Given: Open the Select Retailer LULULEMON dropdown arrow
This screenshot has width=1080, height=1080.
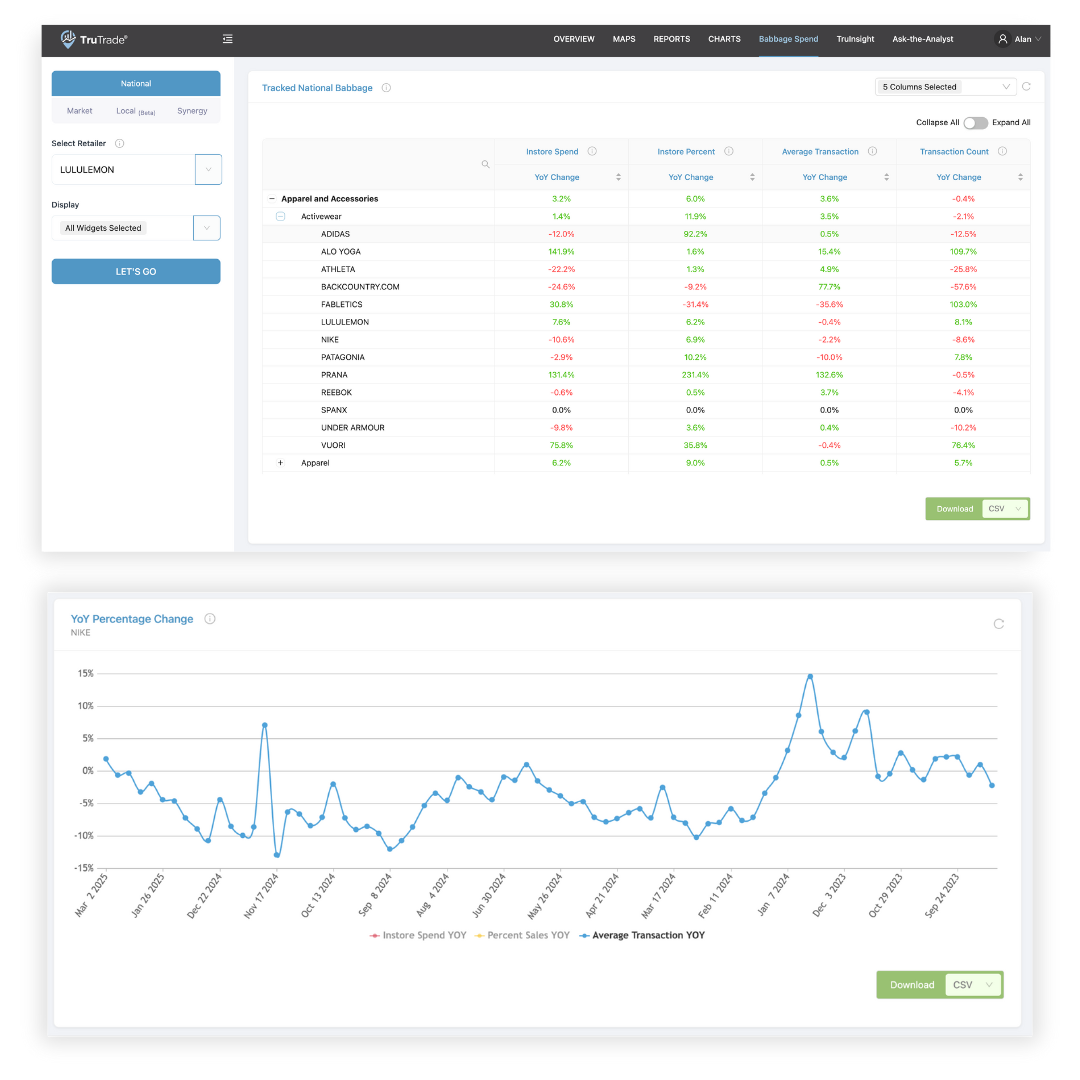Looking at the screenshot, I should tap(208, 169).
